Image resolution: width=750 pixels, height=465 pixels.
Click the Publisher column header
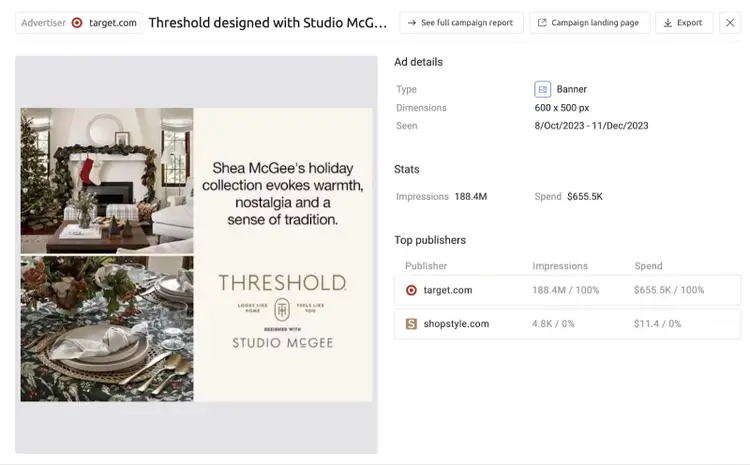(x=426, y=266)
